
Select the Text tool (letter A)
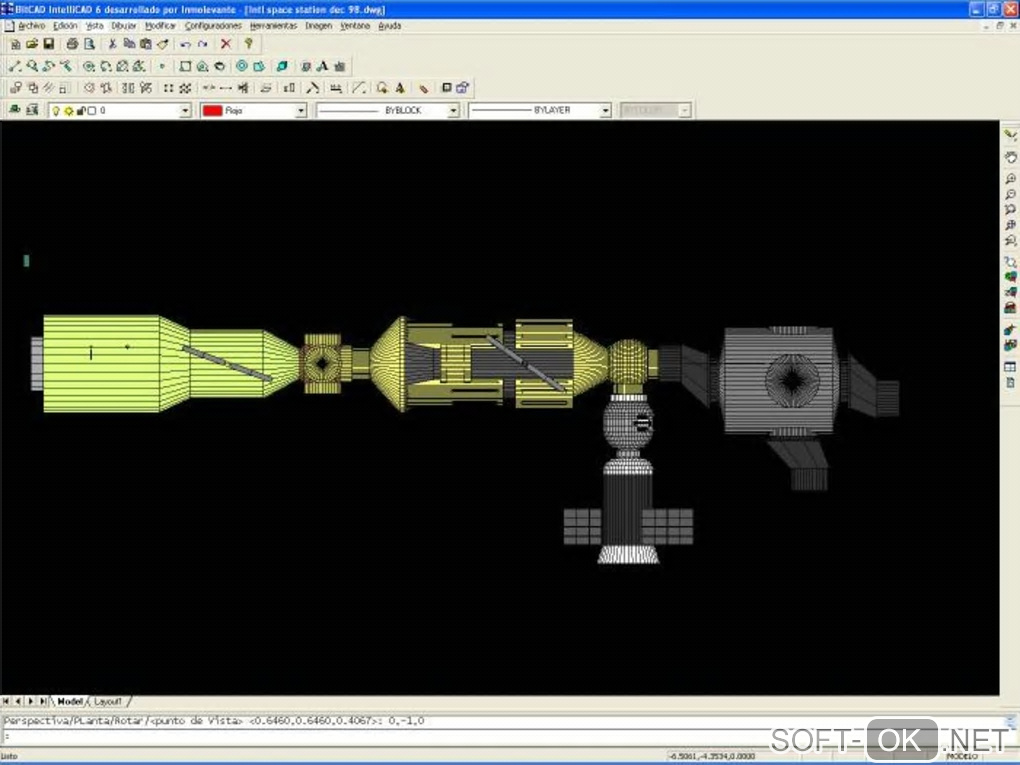[322, 66]
